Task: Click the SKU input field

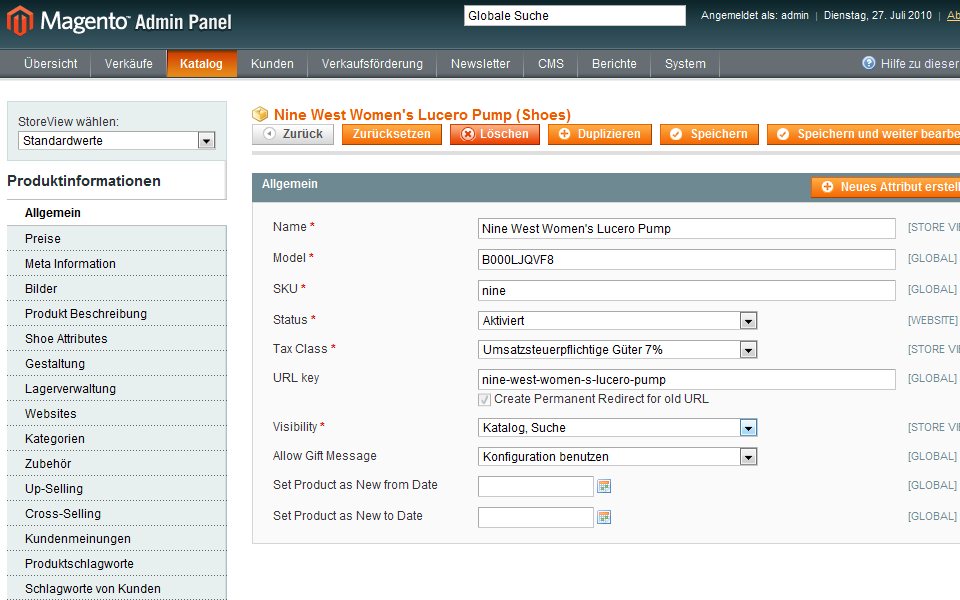Action: 686,290
